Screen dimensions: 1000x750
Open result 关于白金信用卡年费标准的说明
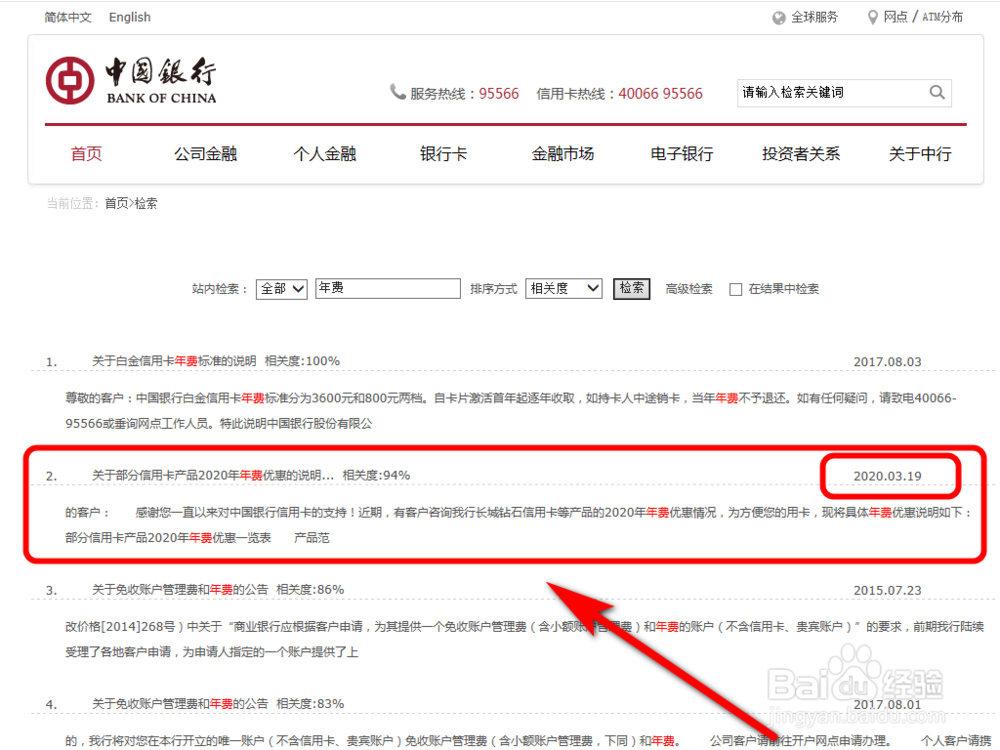[174, 361]
